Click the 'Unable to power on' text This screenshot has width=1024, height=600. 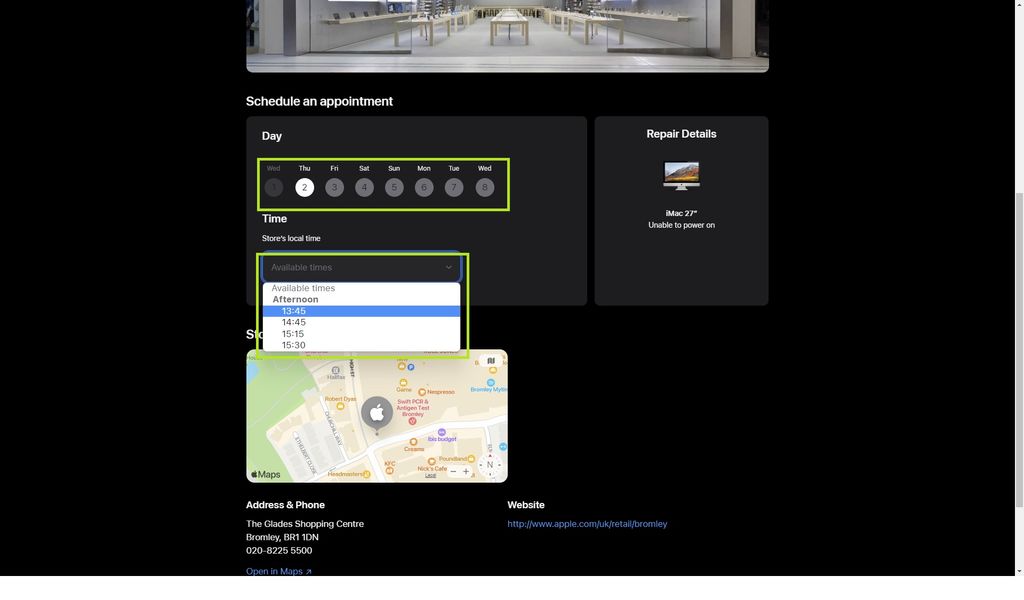681,225
